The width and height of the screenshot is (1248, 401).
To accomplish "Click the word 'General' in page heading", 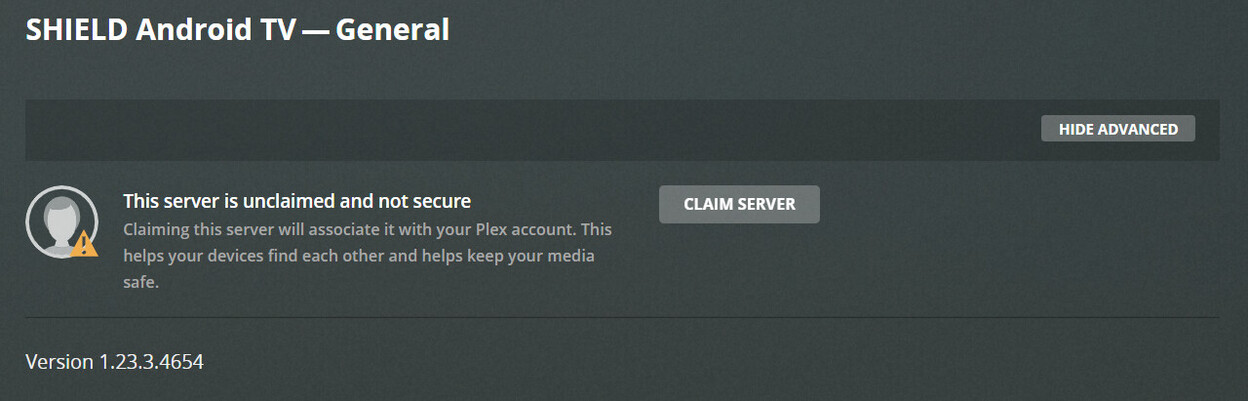I will pyautogui.click(x=392, y=30).
